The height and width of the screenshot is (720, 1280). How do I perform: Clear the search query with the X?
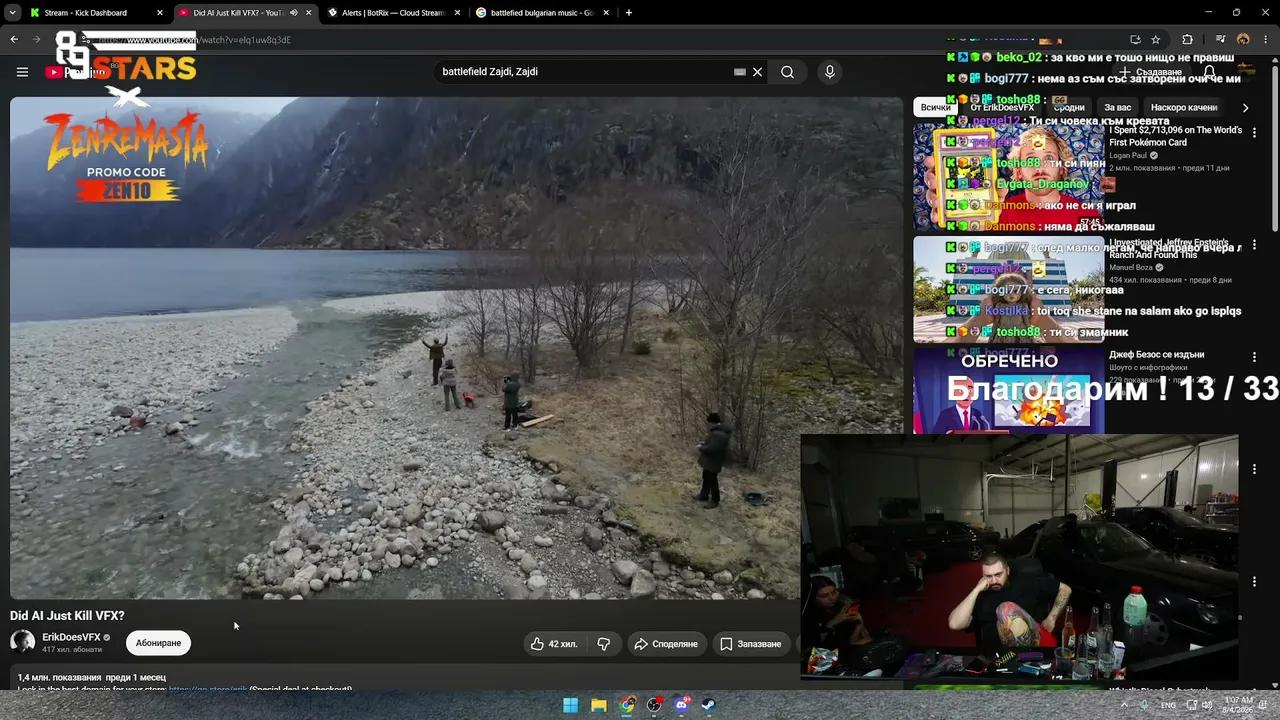757,72
